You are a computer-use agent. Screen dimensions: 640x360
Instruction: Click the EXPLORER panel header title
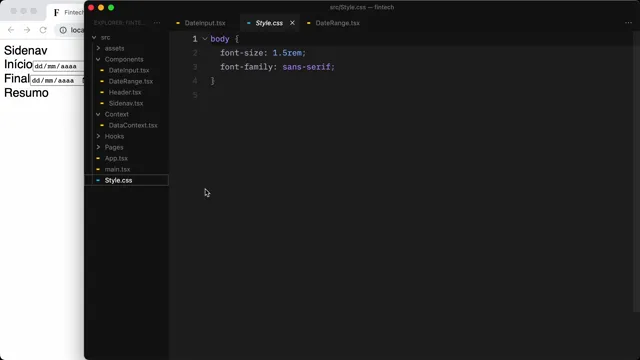click(119, 23)
